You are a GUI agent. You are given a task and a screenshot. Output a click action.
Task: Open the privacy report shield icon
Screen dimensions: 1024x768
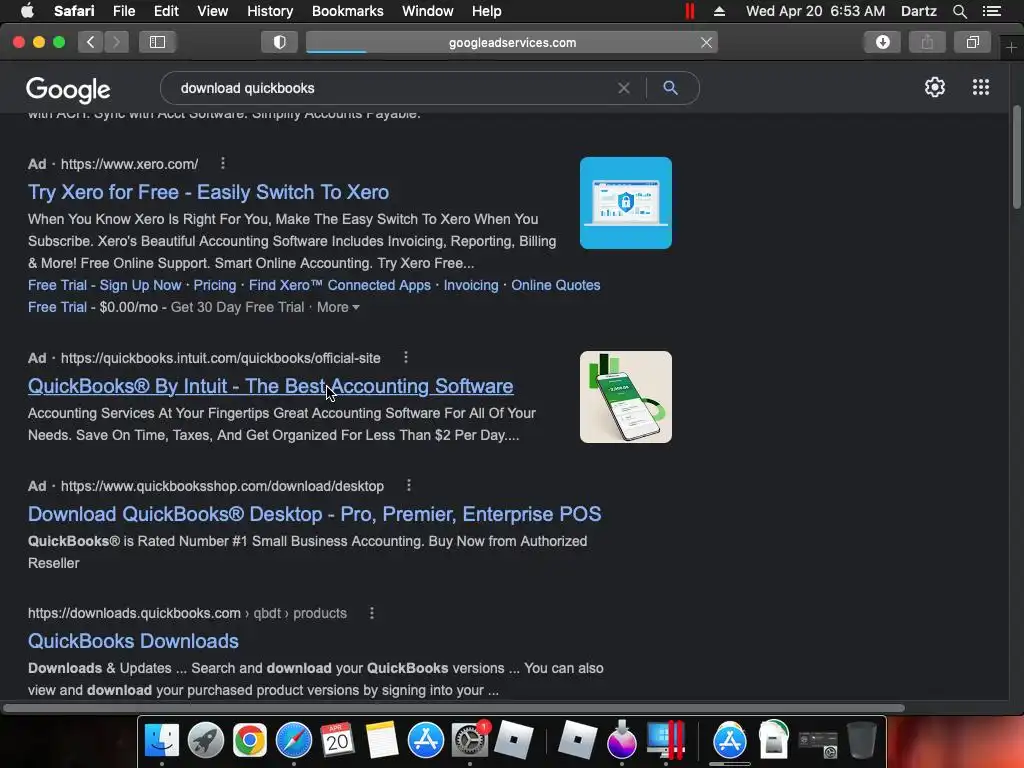(280, 42)
